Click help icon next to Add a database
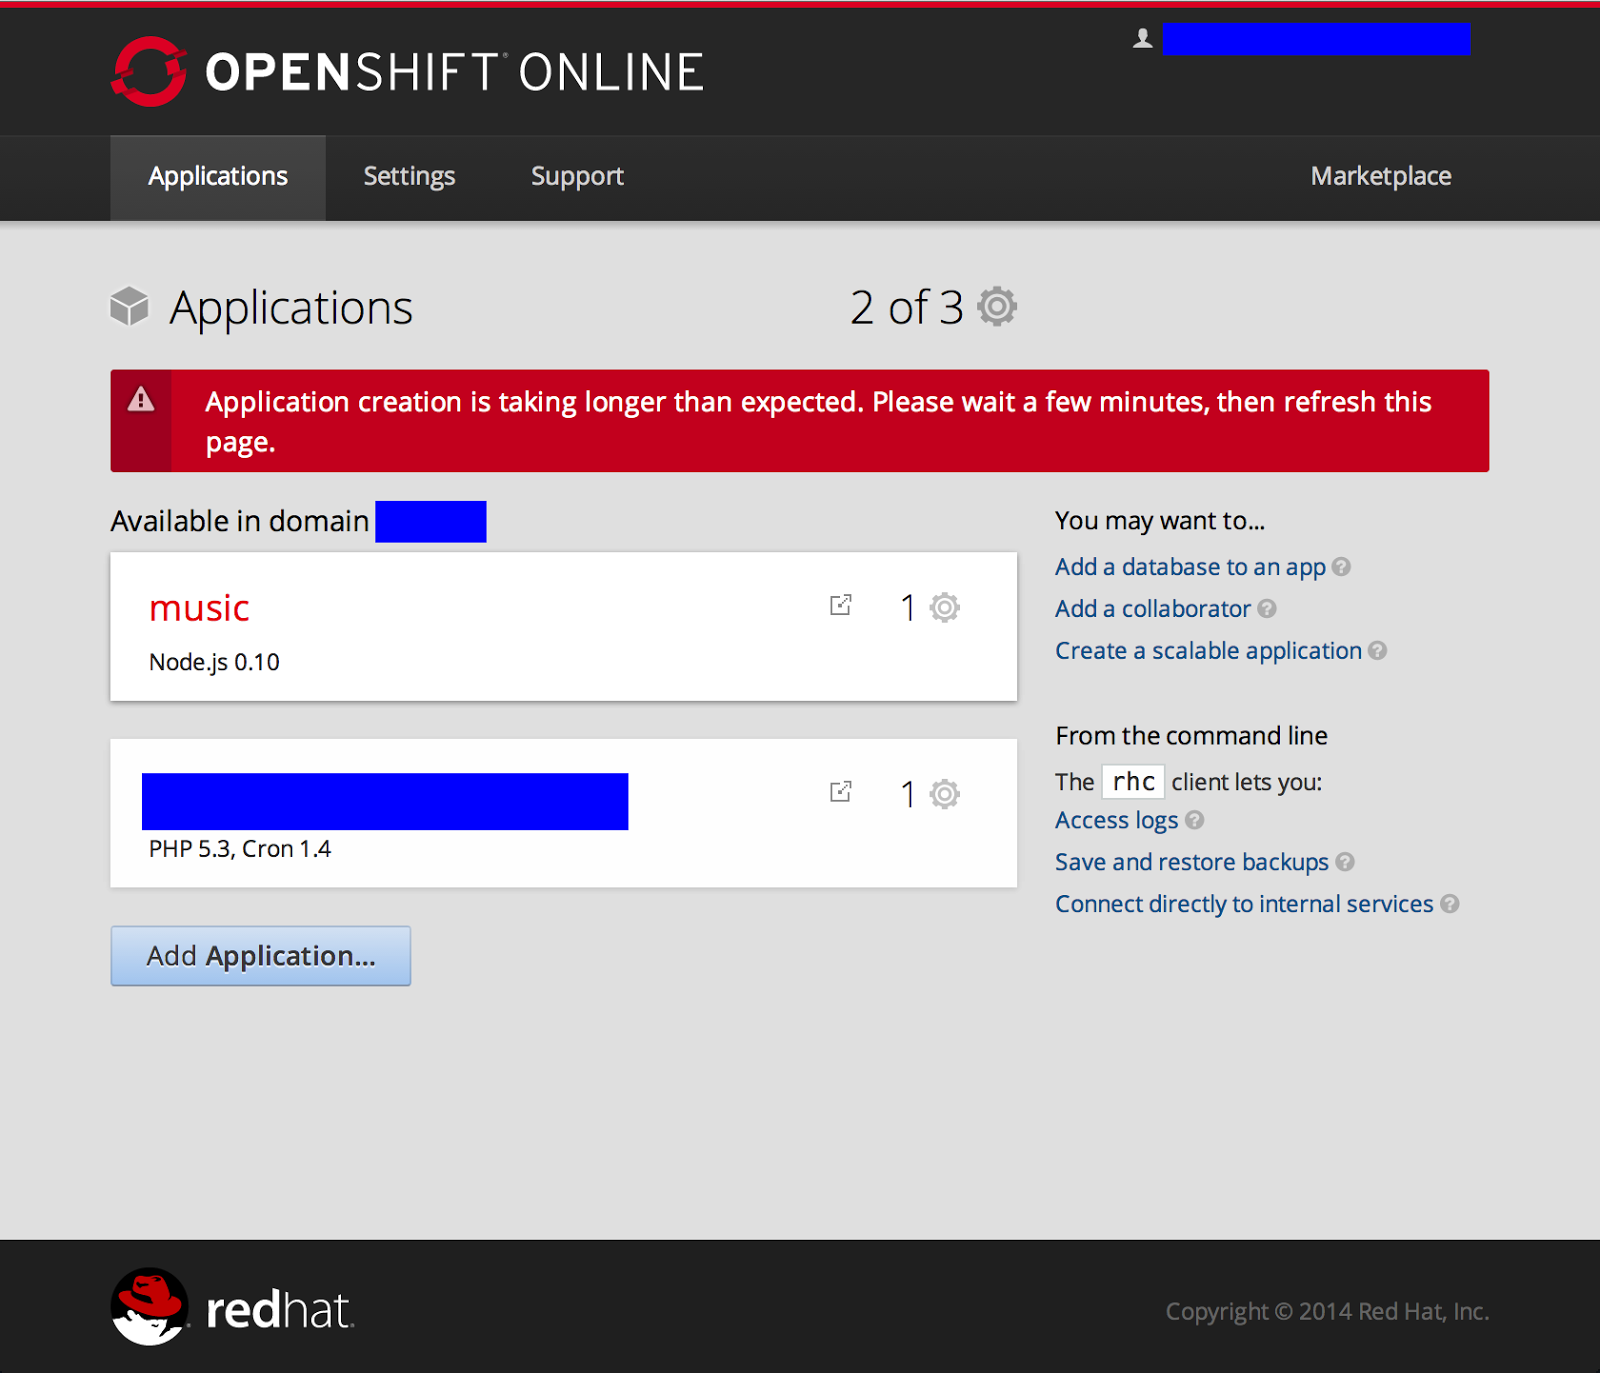Screen dimensions: 1600x1373 (1342, 567)
